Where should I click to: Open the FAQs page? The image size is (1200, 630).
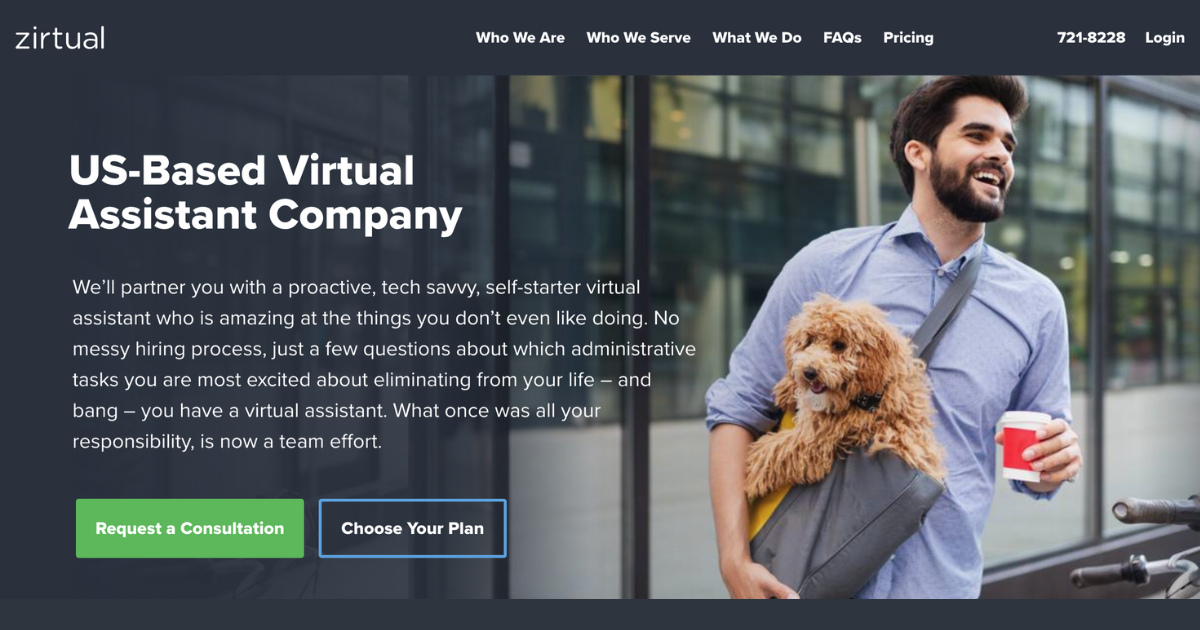842,38
